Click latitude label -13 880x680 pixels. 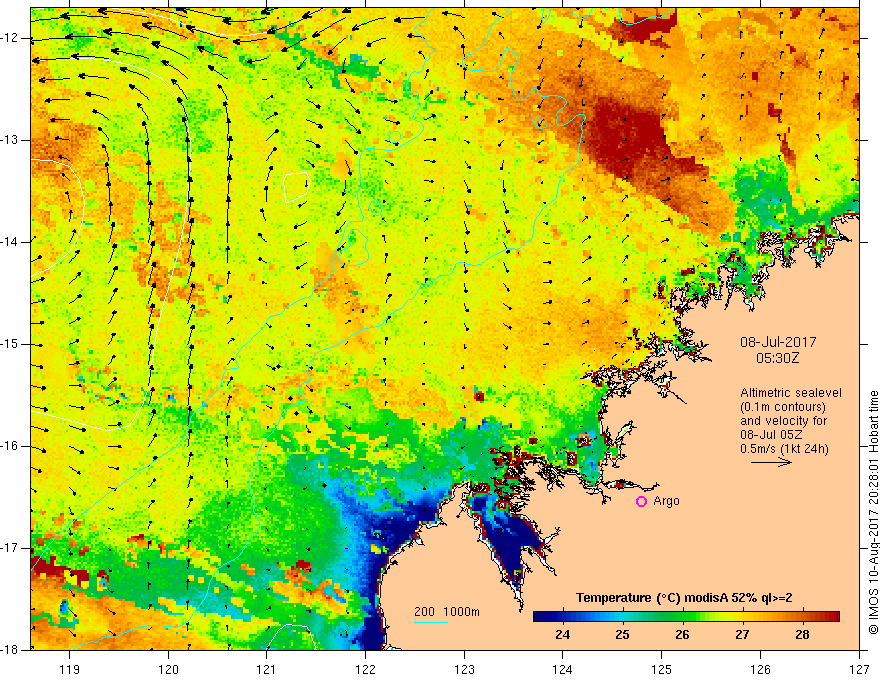(x=11, y=140)
